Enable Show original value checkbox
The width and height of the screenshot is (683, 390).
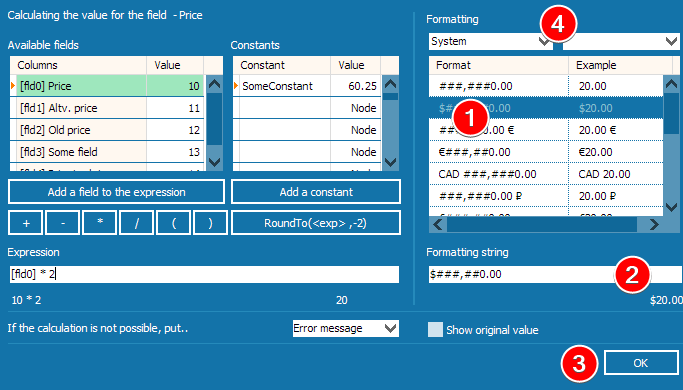coord(435,329)
